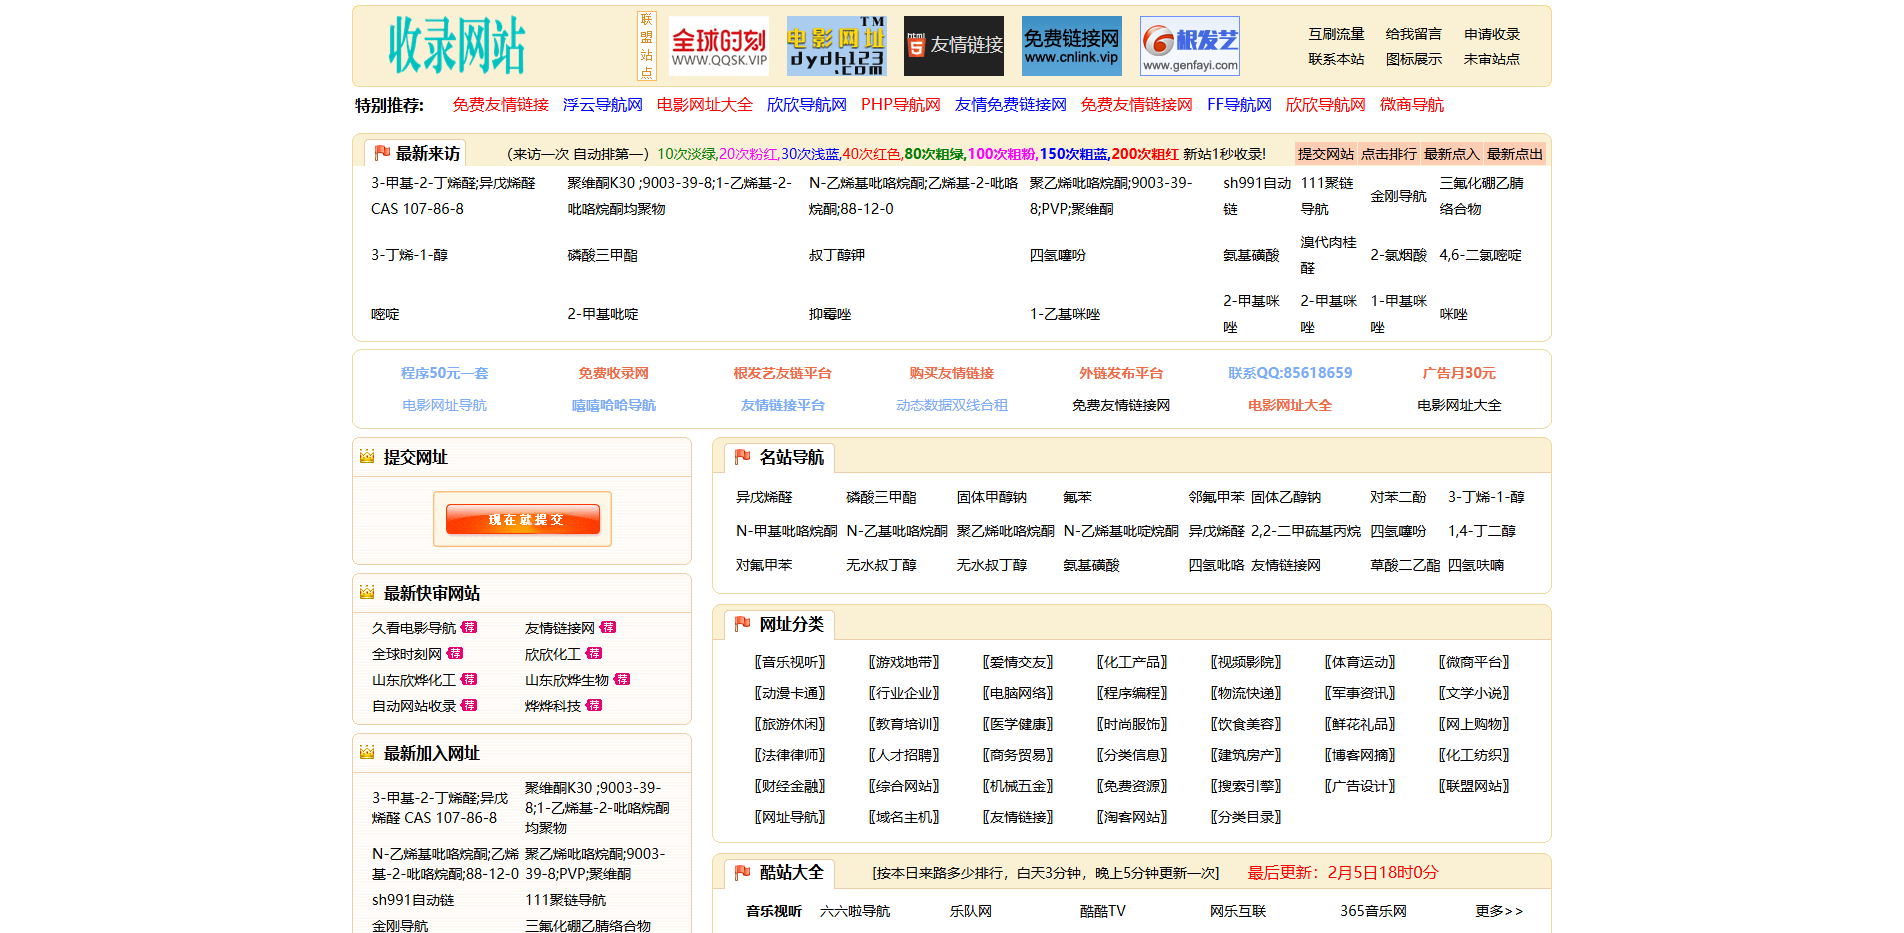Viewport: 1904px width, 933px height.
Task: Select 互刷流量 in the top menu
Action: click(1336, 34)
